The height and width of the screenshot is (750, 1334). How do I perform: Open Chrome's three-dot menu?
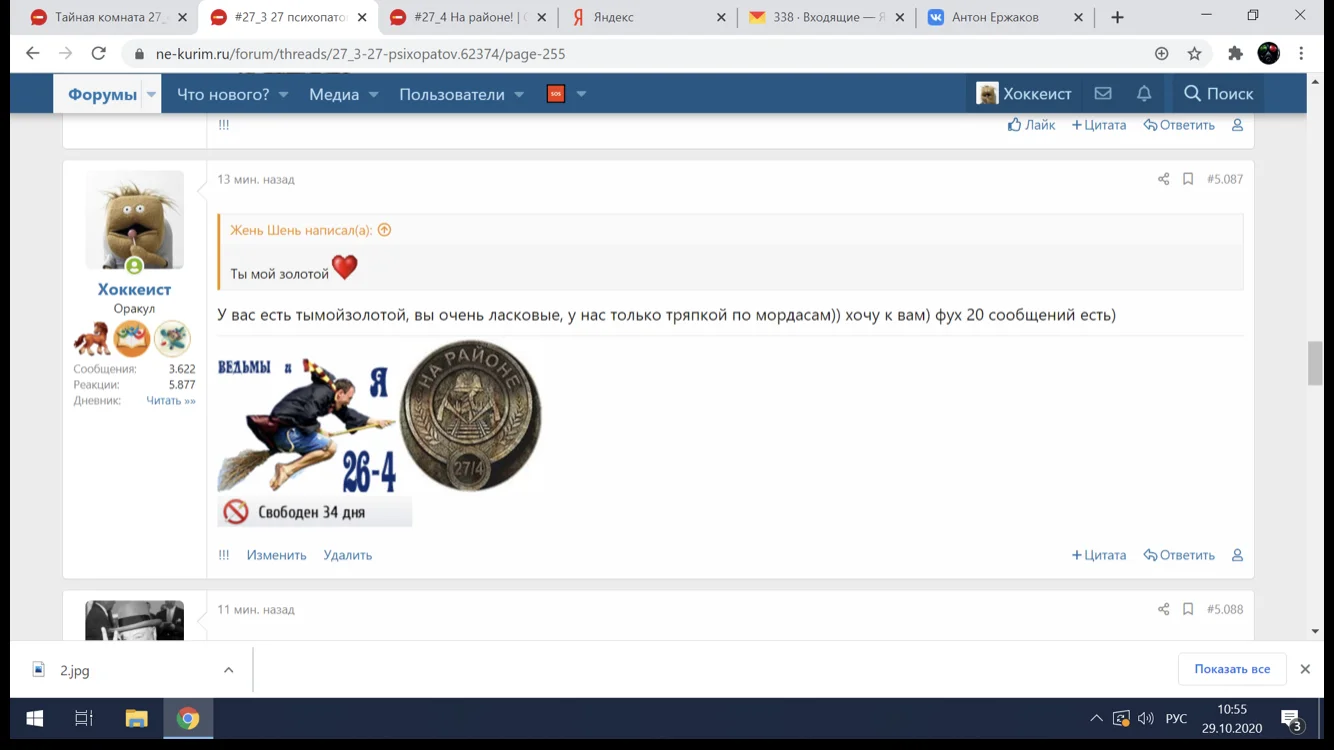1301,54
